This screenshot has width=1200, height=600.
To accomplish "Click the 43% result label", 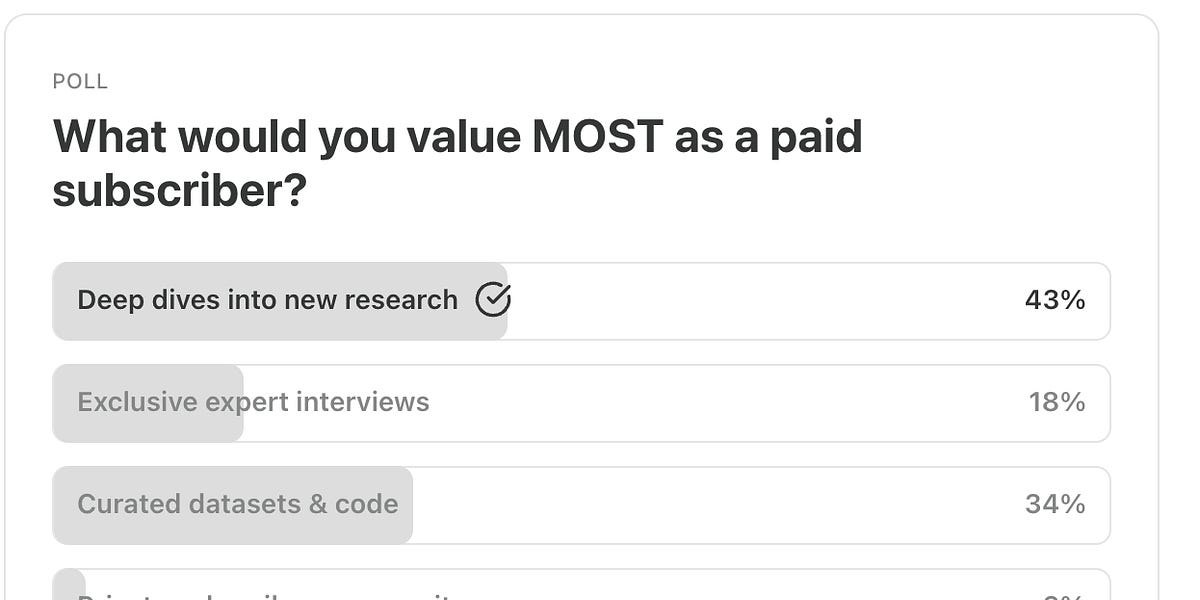I will coord(1054,299).
